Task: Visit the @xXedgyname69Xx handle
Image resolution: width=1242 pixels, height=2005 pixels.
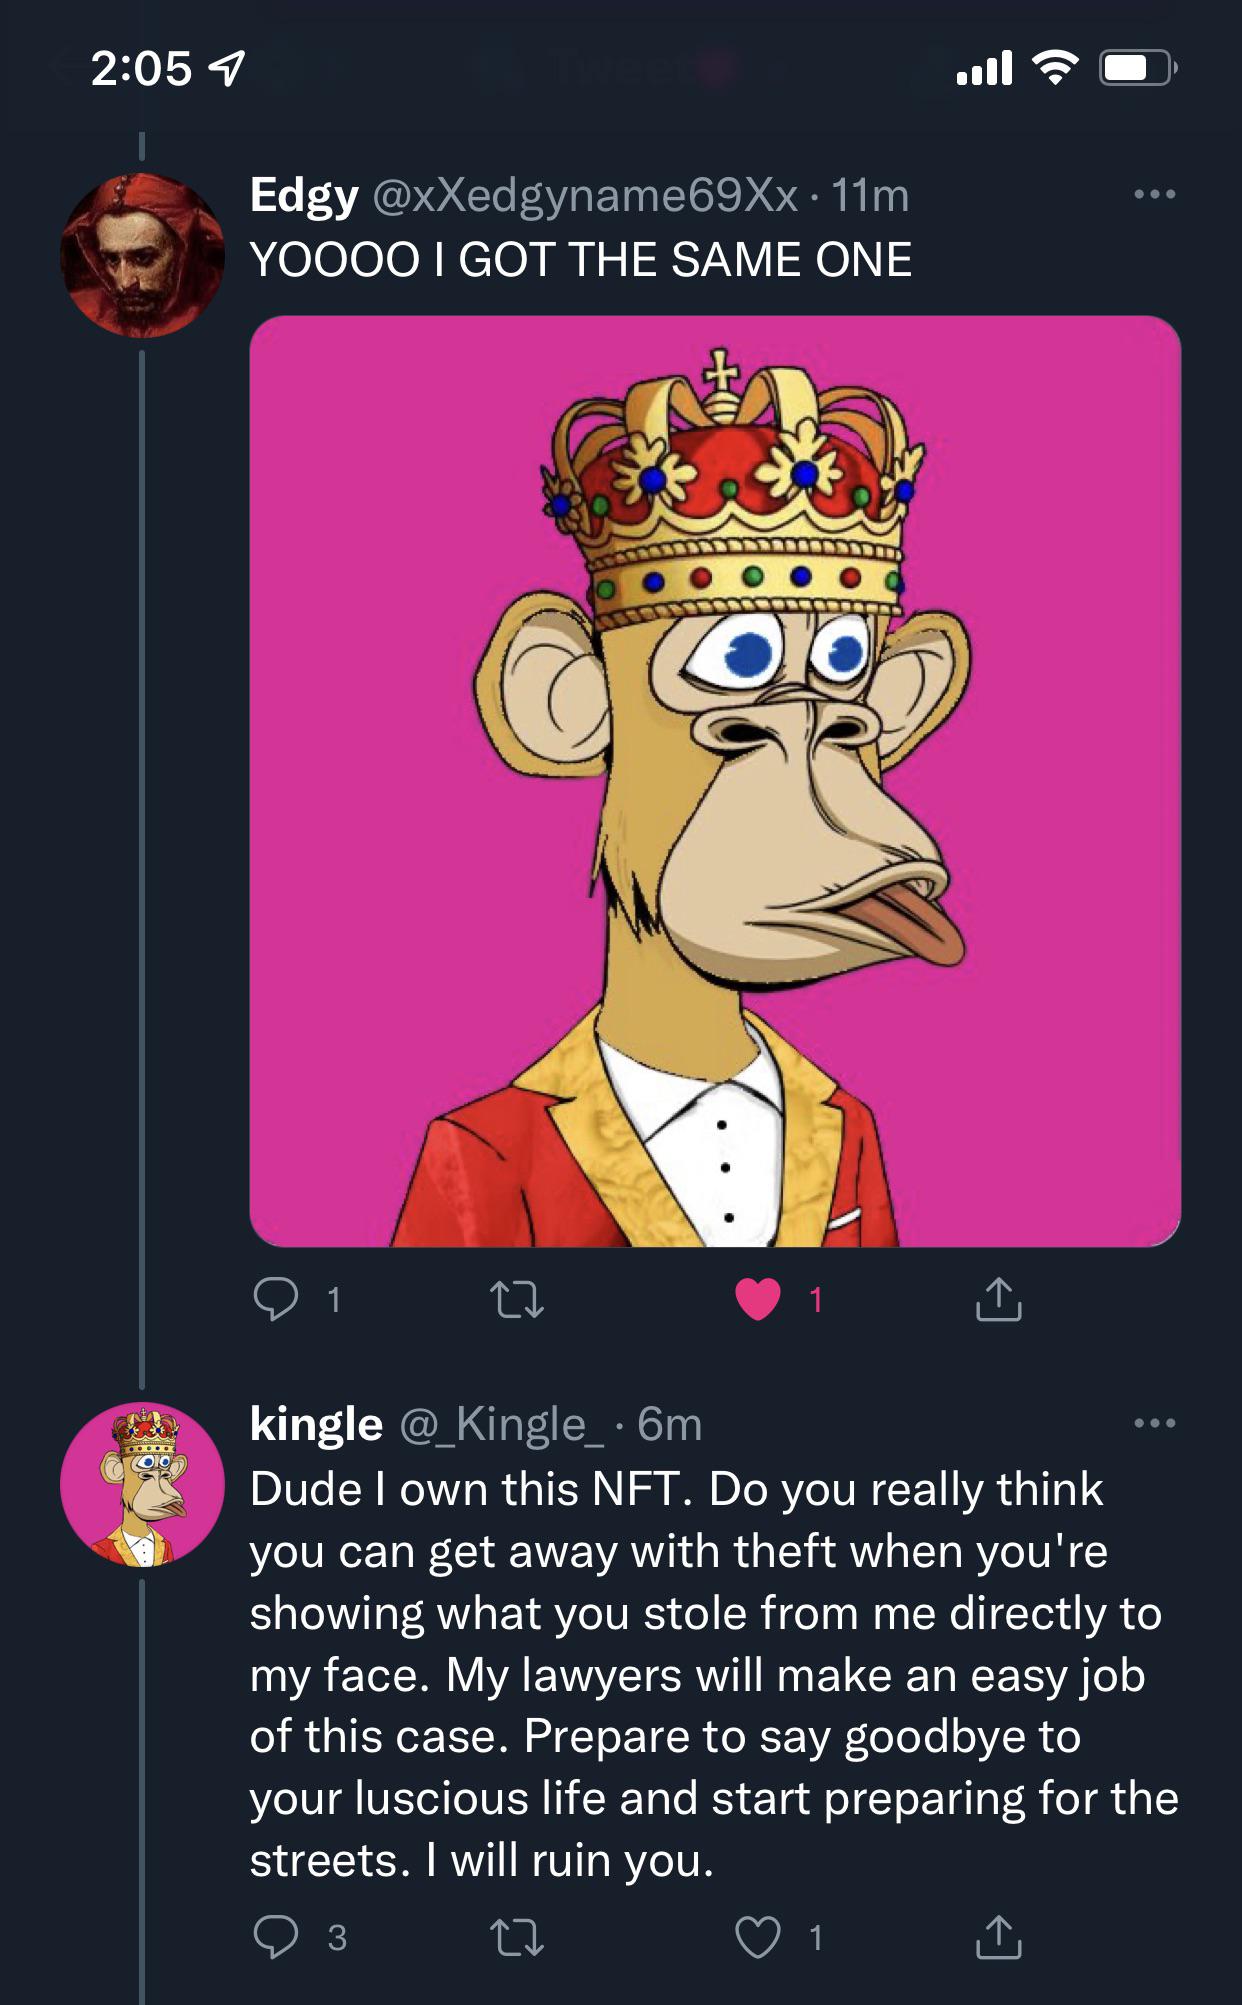Action: [585, 195]
